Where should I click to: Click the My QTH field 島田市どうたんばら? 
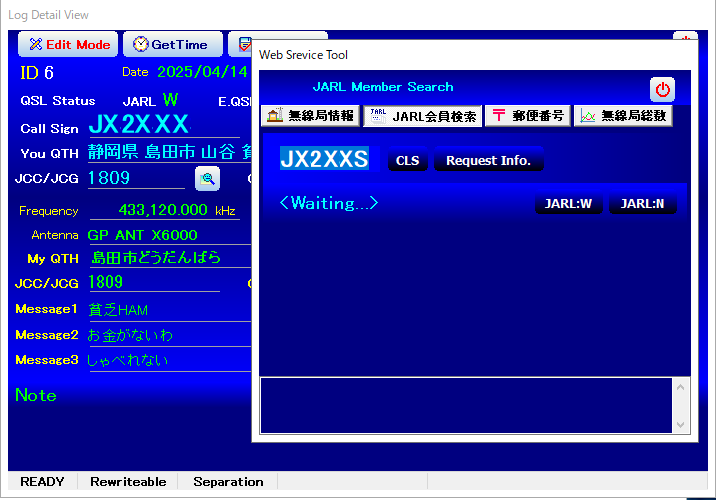[170, 258]
